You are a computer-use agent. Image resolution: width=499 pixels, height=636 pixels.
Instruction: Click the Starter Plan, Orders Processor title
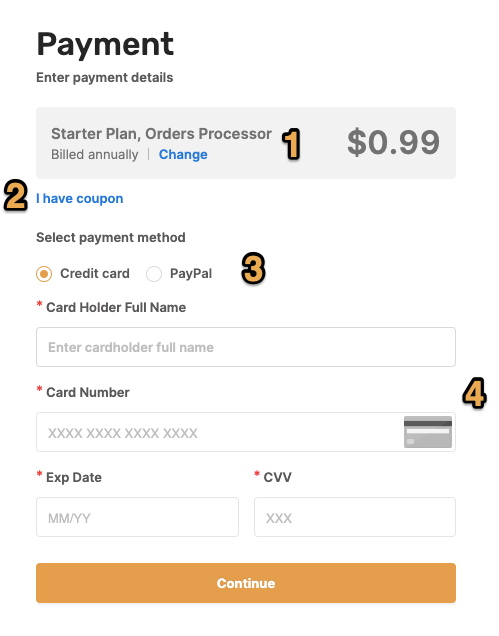pos(161,134)
